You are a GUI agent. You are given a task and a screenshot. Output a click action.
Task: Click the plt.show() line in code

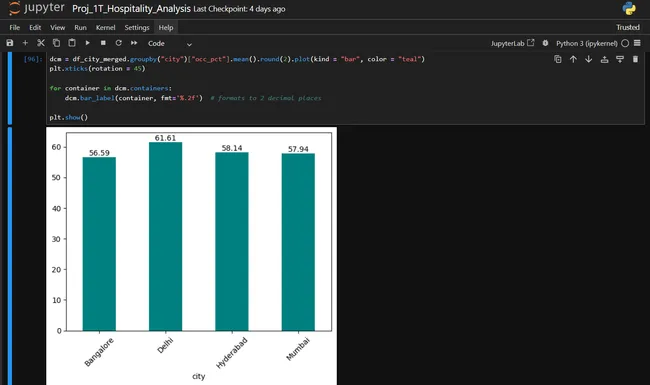click(x=68, y=117)
